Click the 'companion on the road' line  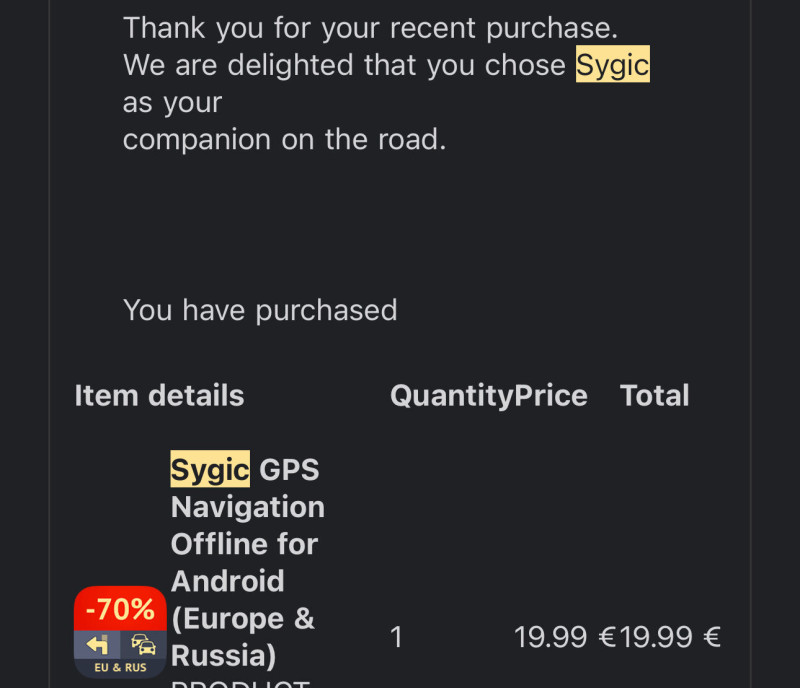pos(285,139)
